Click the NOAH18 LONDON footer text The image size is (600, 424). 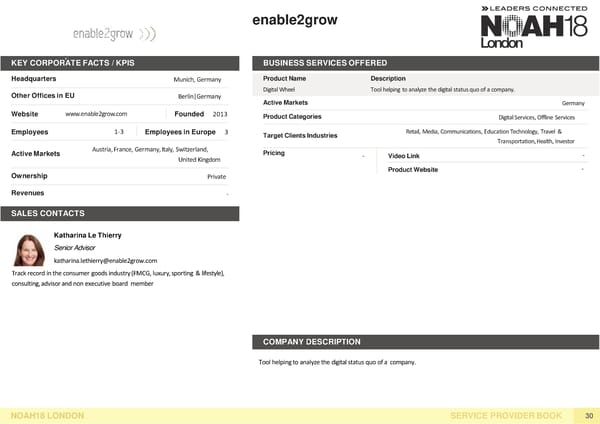point(47,414)
